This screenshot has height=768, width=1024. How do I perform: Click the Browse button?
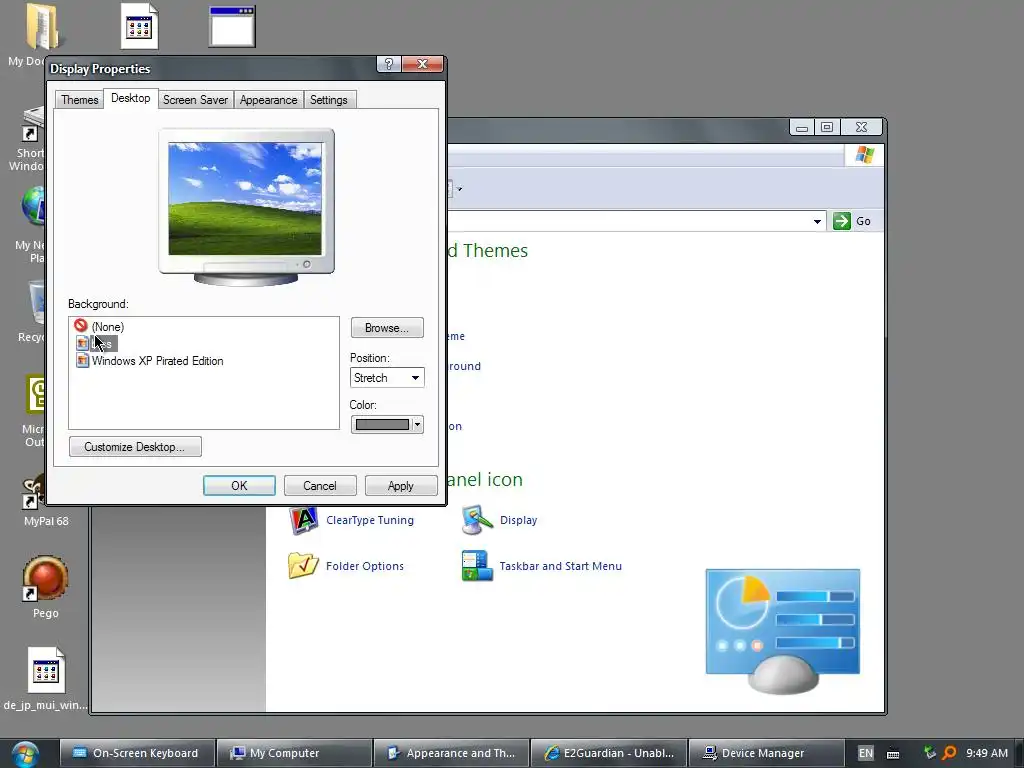coord(387,328)
